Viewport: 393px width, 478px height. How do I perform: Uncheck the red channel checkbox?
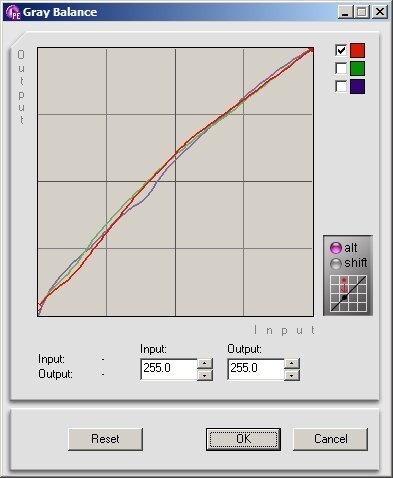coord(341,50)
